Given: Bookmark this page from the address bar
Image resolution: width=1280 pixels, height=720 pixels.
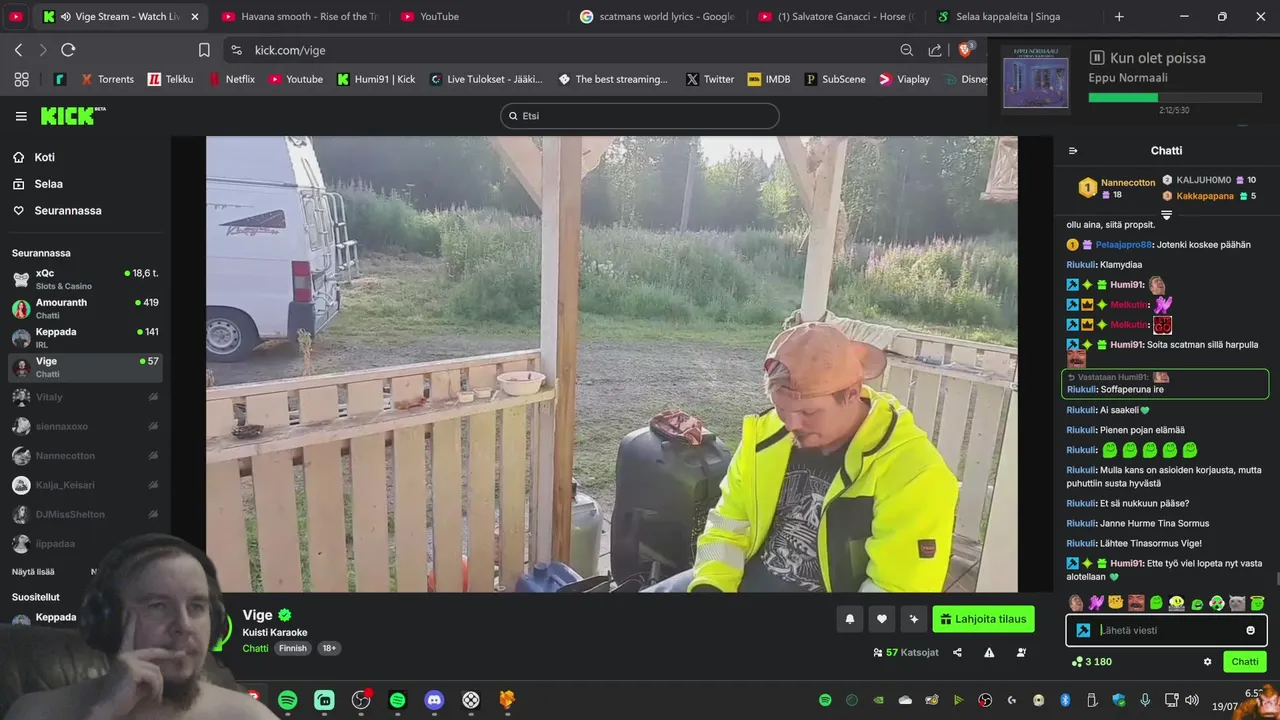Looking at the screenshot, I should (x=204, y=50).
